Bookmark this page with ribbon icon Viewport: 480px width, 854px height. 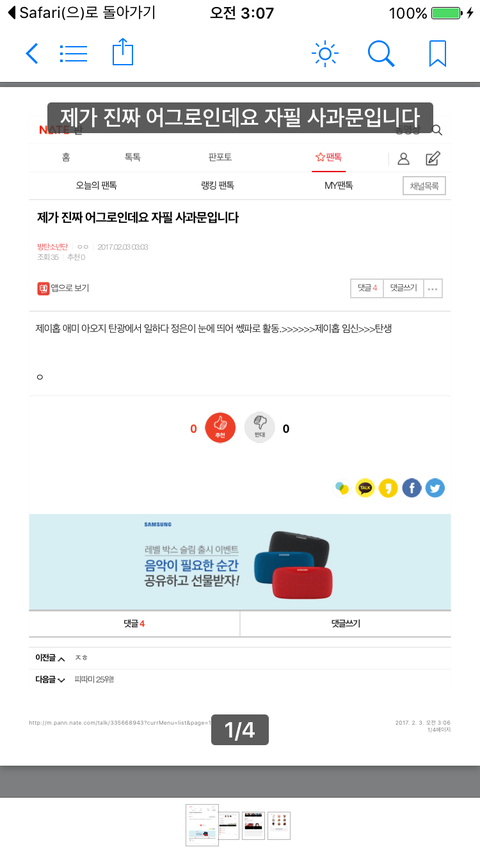[x=438, y=53]
